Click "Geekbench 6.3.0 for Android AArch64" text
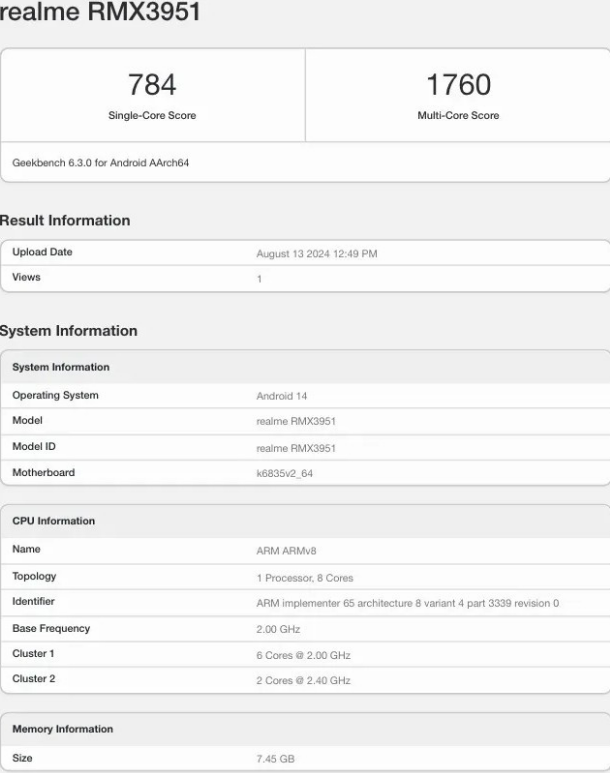This screenshot has width=610, height=773. (x=101, y=163)
